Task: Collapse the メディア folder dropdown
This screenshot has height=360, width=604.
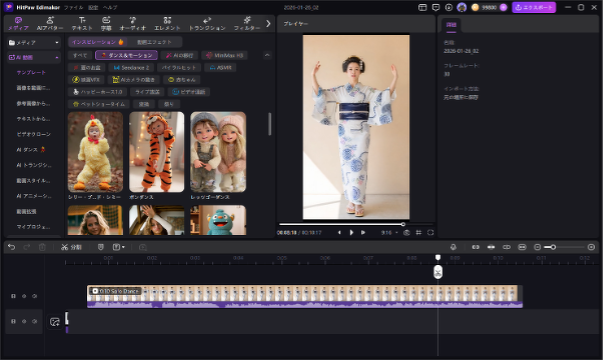Action: click(57, 42)
